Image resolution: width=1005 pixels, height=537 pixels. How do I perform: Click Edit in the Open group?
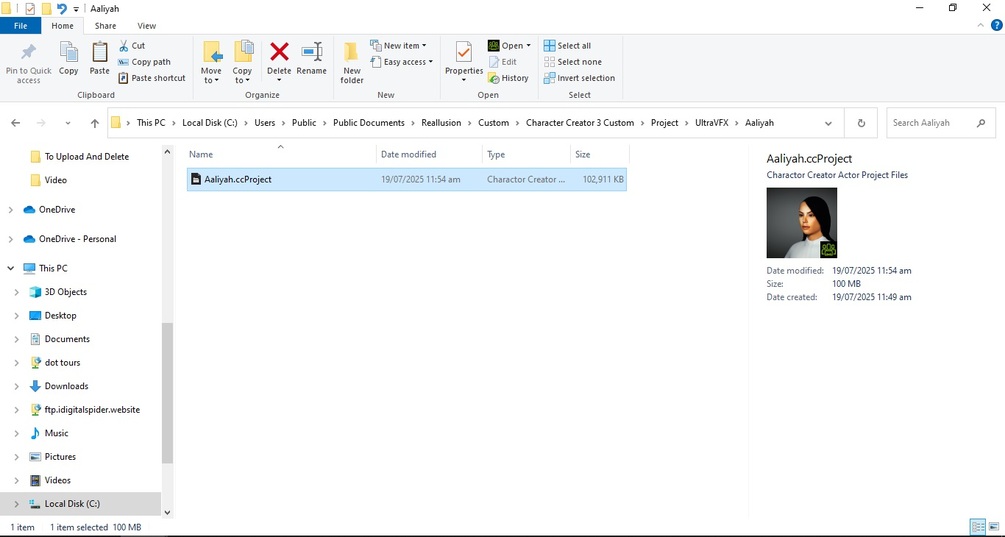[x=502, y=62]
